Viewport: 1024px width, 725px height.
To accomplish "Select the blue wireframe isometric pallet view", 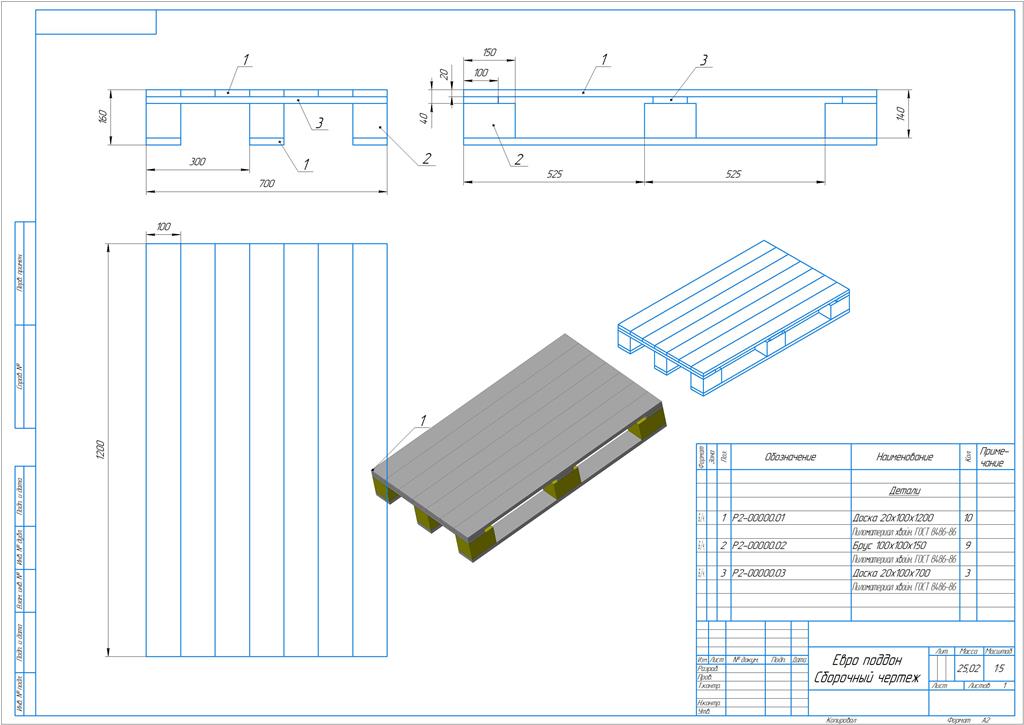I will [733, 317].
